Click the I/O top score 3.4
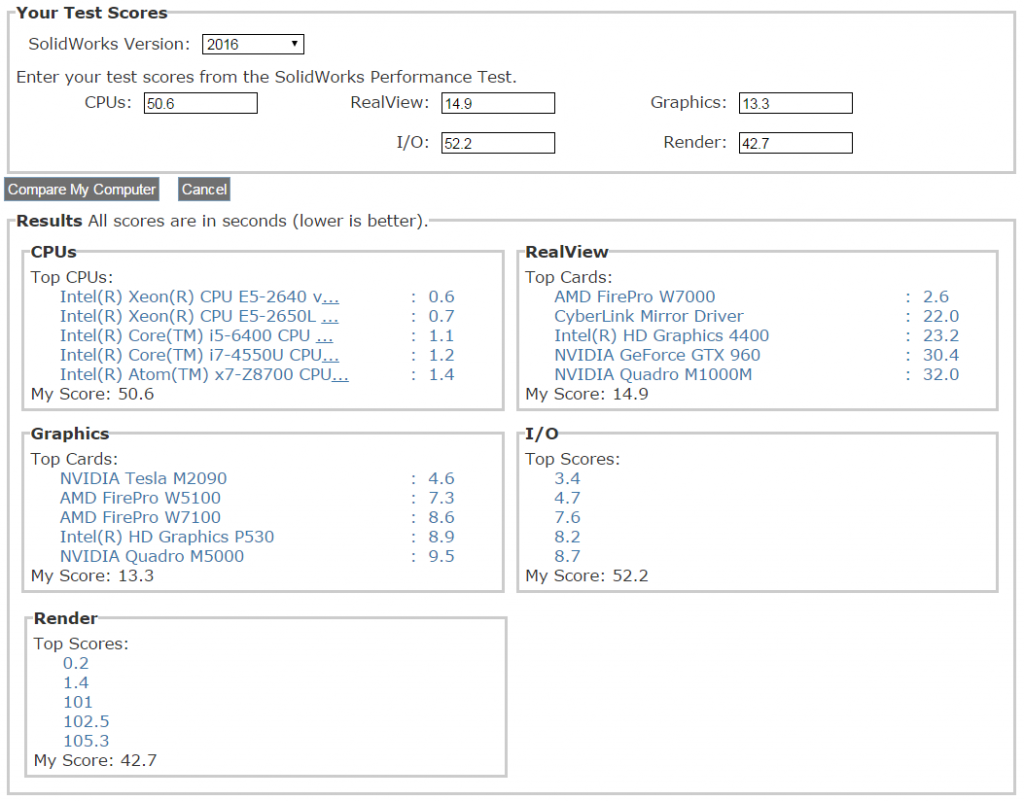The height and width of the screenshot is (801, 1024). (x=568, y=479)
